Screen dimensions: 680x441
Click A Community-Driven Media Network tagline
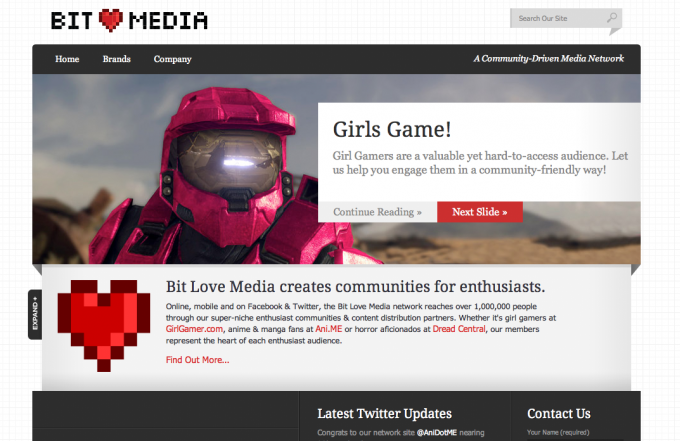(x=548, y=59)
